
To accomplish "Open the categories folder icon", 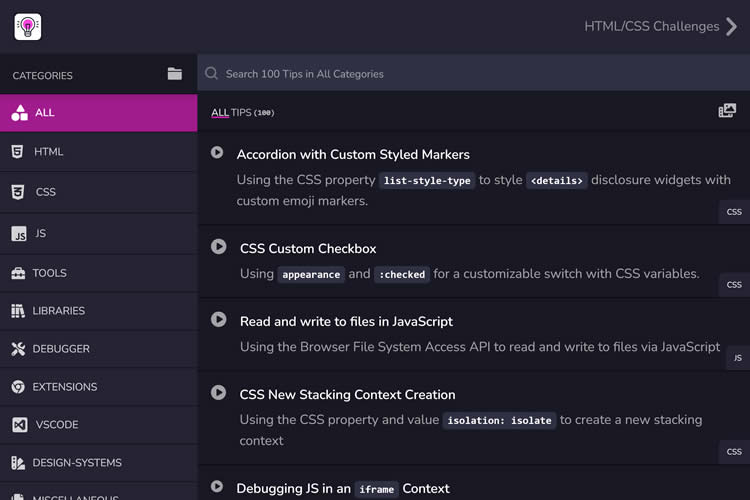I will click(x=175, y=74).
